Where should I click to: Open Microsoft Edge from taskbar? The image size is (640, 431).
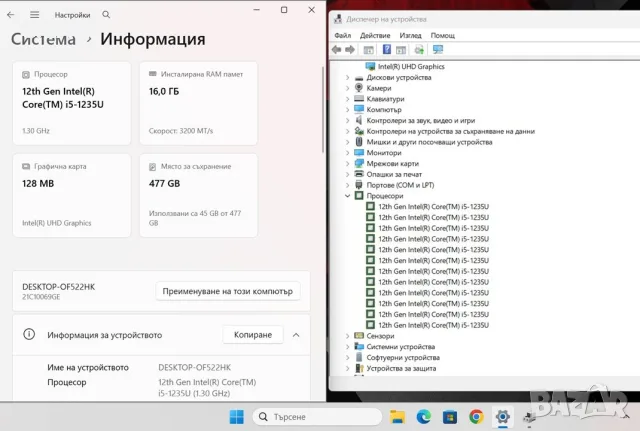424,417
